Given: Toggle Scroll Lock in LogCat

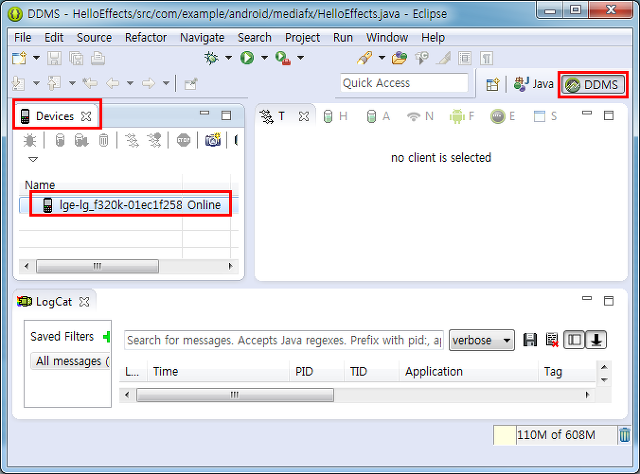Looking at the screenshot, I should point(596,340).
